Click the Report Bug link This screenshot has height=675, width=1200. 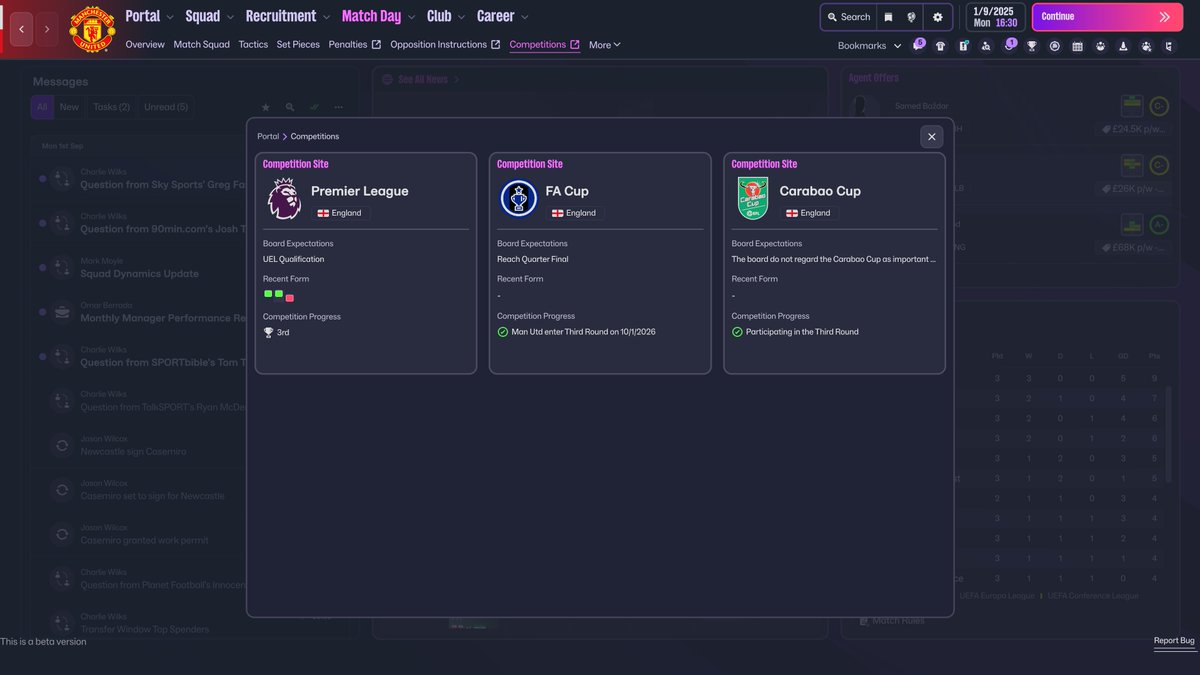1173,641
